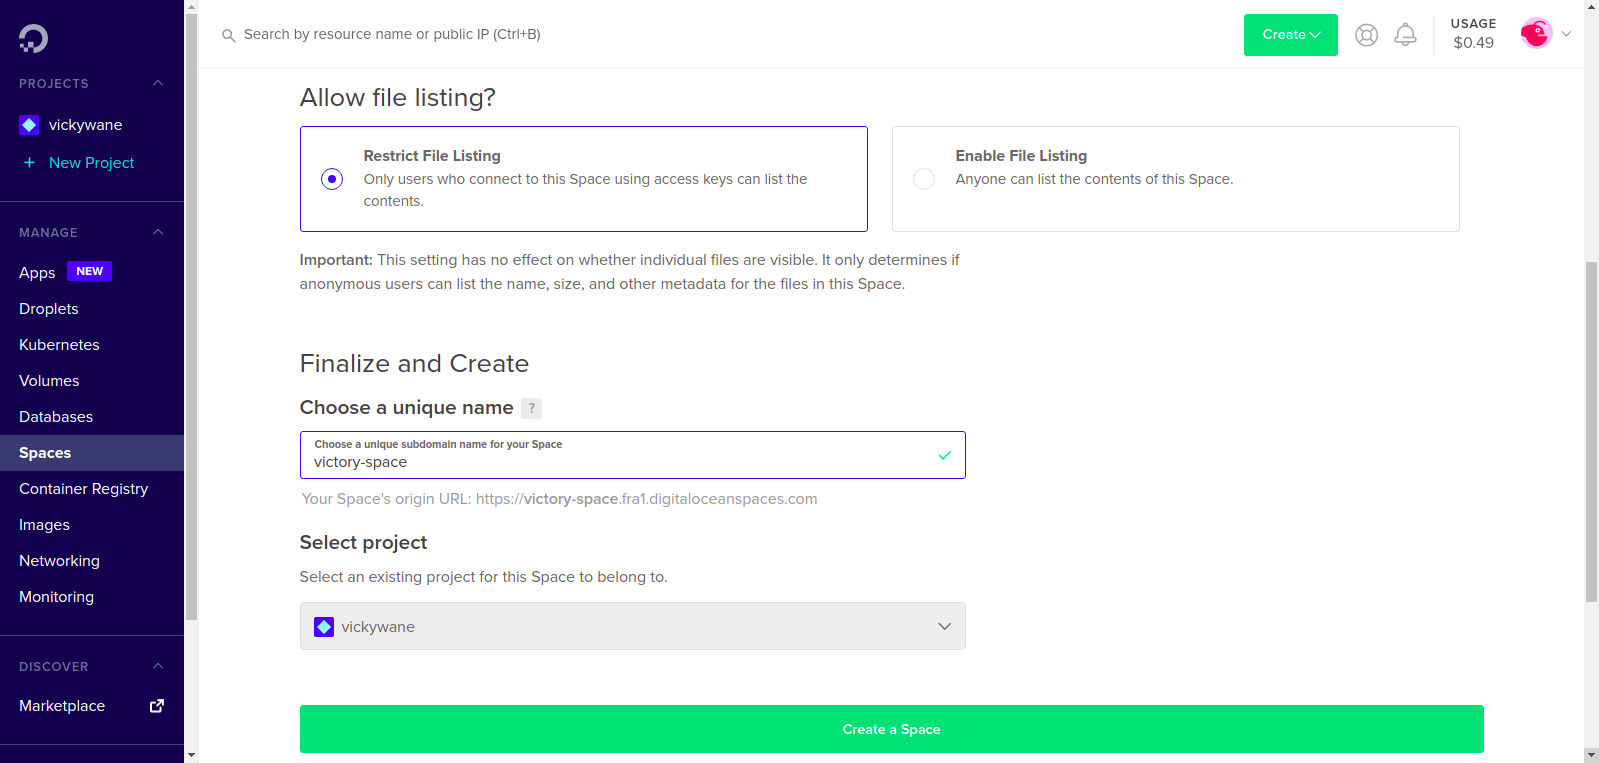Image resolution: width=1599 pixels, height=763 pixels.
Task: Collapse the PROJECTS sidebar section
Action: [x=158, y=83]
